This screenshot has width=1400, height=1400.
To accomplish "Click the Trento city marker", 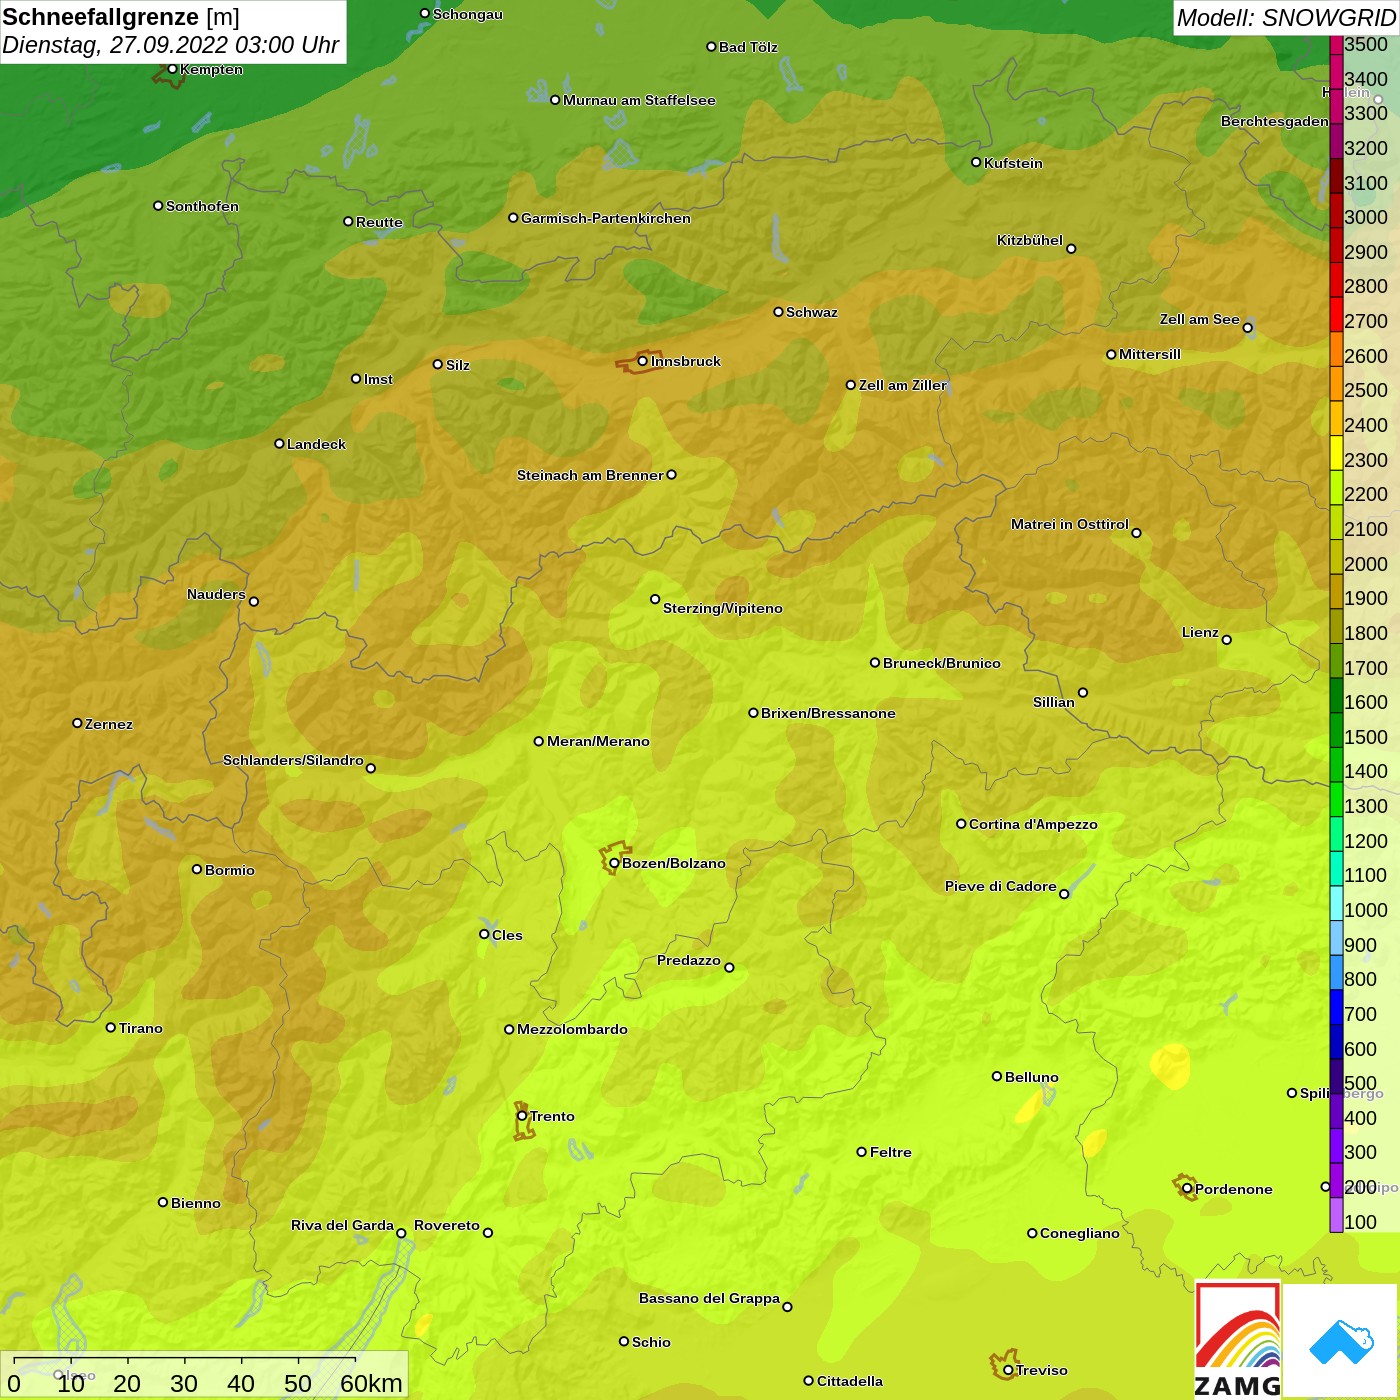I will (x=522, y=1116).
